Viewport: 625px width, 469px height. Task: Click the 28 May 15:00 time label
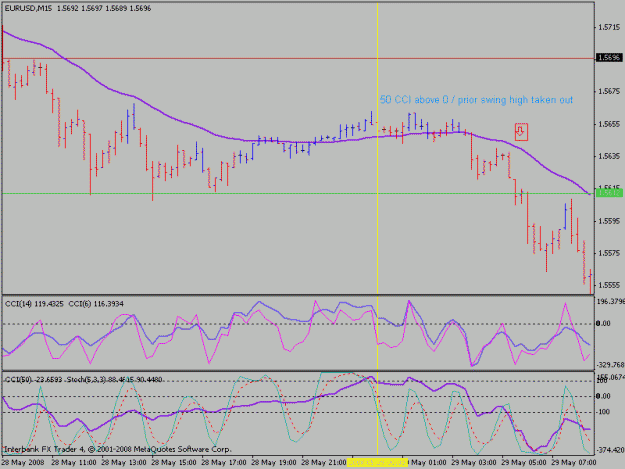click(174, 463)
